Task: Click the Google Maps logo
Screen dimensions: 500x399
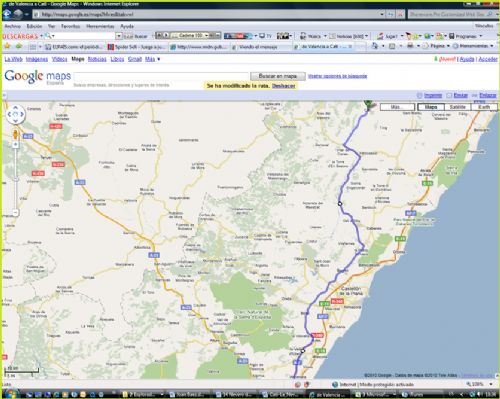Action: tap(38, 76)
